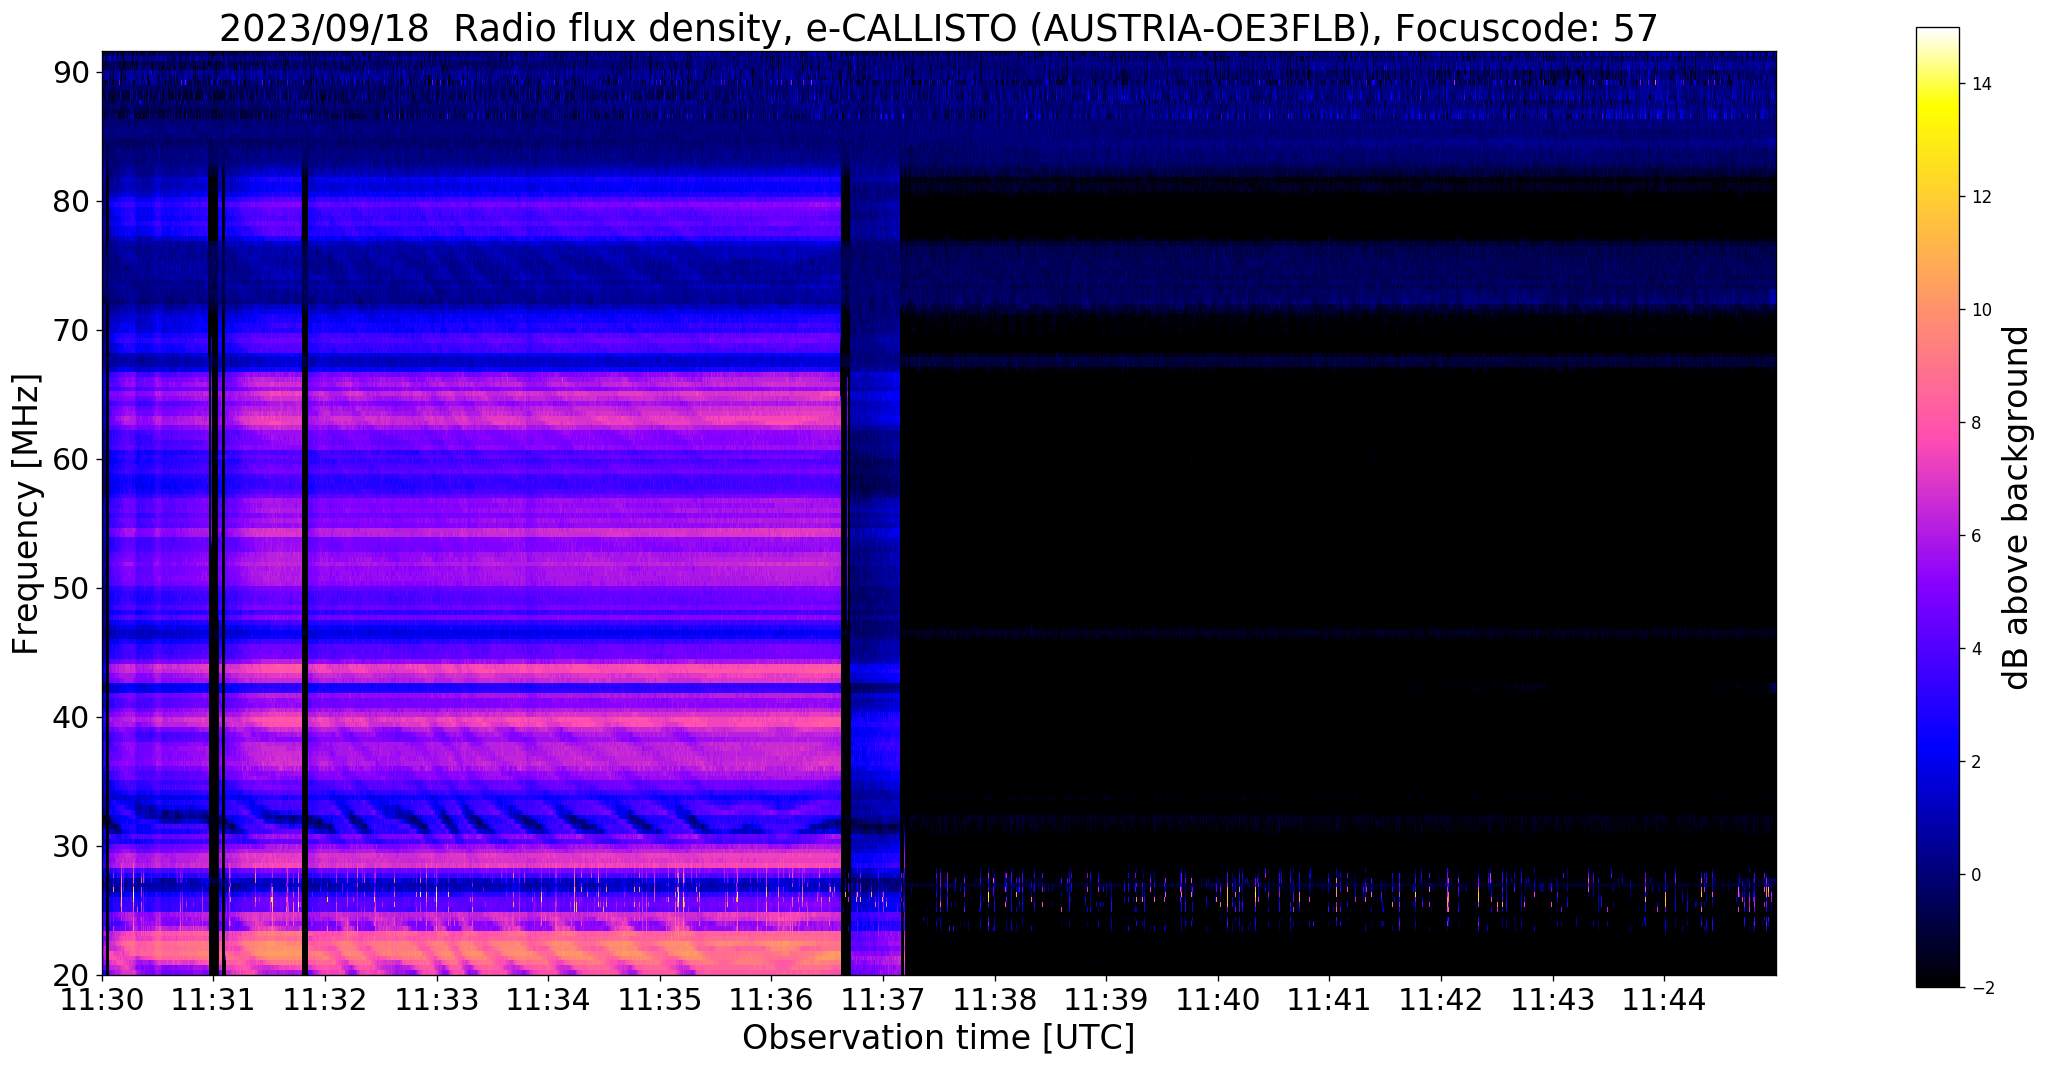2047x1067 pixels.
Task: Click the 50 MHz frequency tick label
Action: [x=72, y=588]
